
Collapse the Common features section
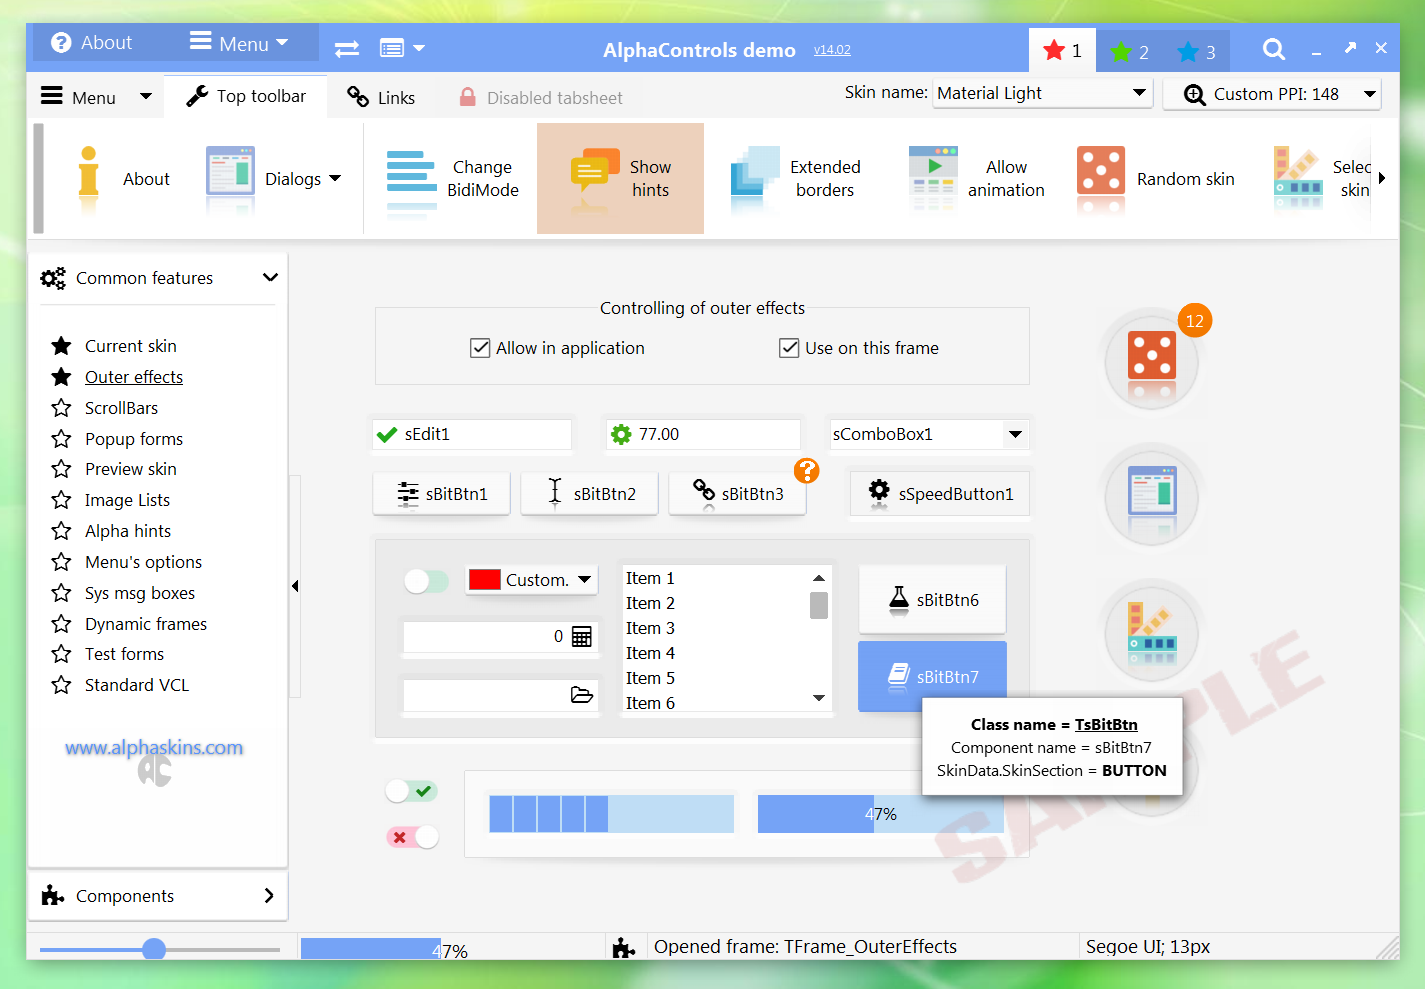click(x=270, y=277)
